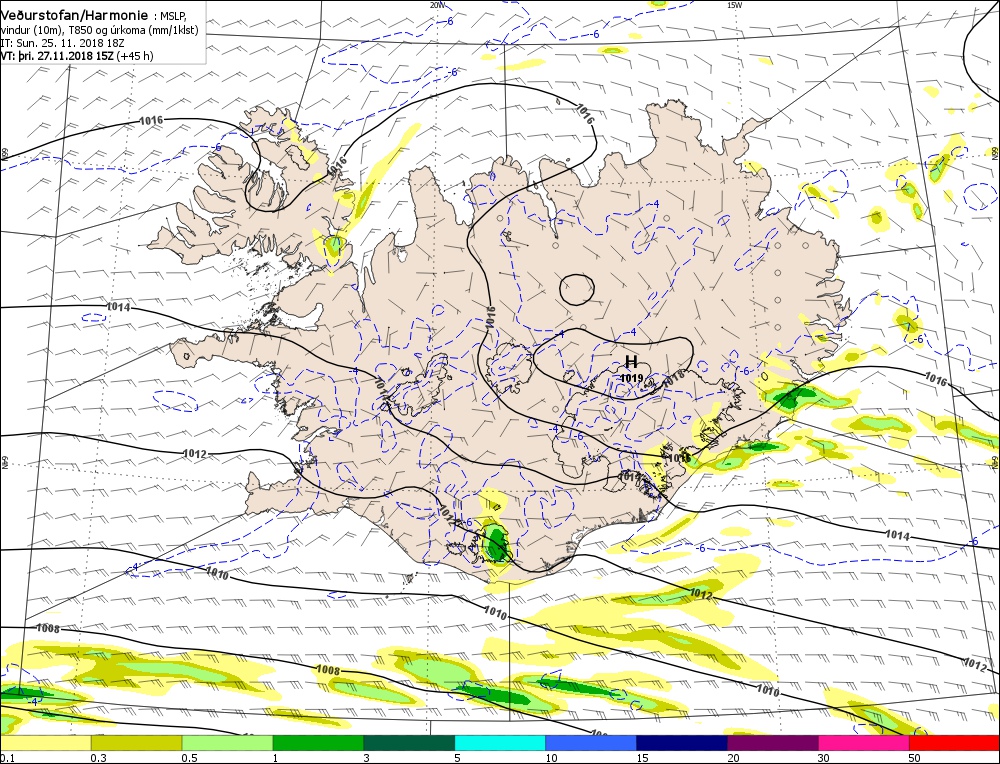The height and width of the screenshot is (764, 1000).
Task: Click the red 50+ mm legend swatch
Action: tap(955, 743)
